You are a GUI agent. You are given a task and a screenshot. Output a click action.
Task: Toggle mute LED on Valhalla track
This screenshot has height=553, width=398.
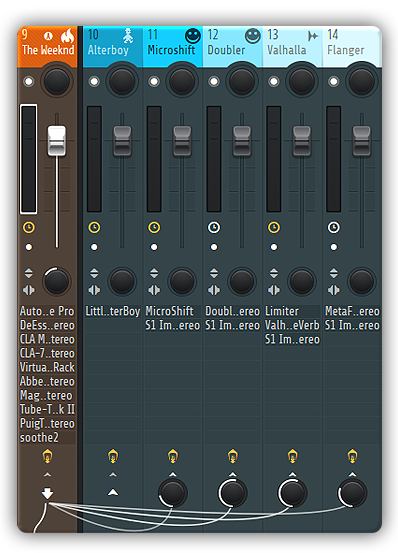274,82
